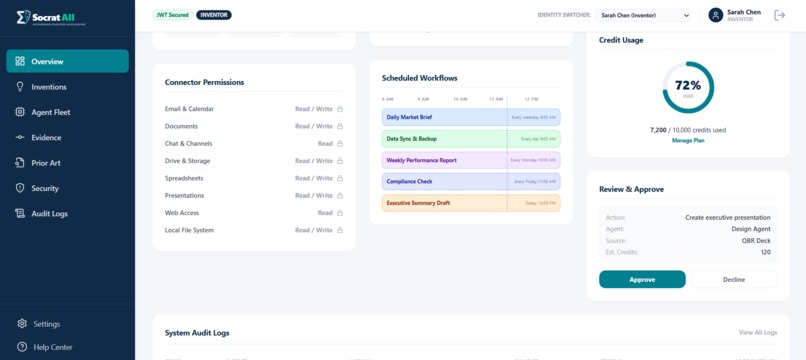Click the Inventions lightbulb icon
Screen dimensions: 806x360
(20, 86)
